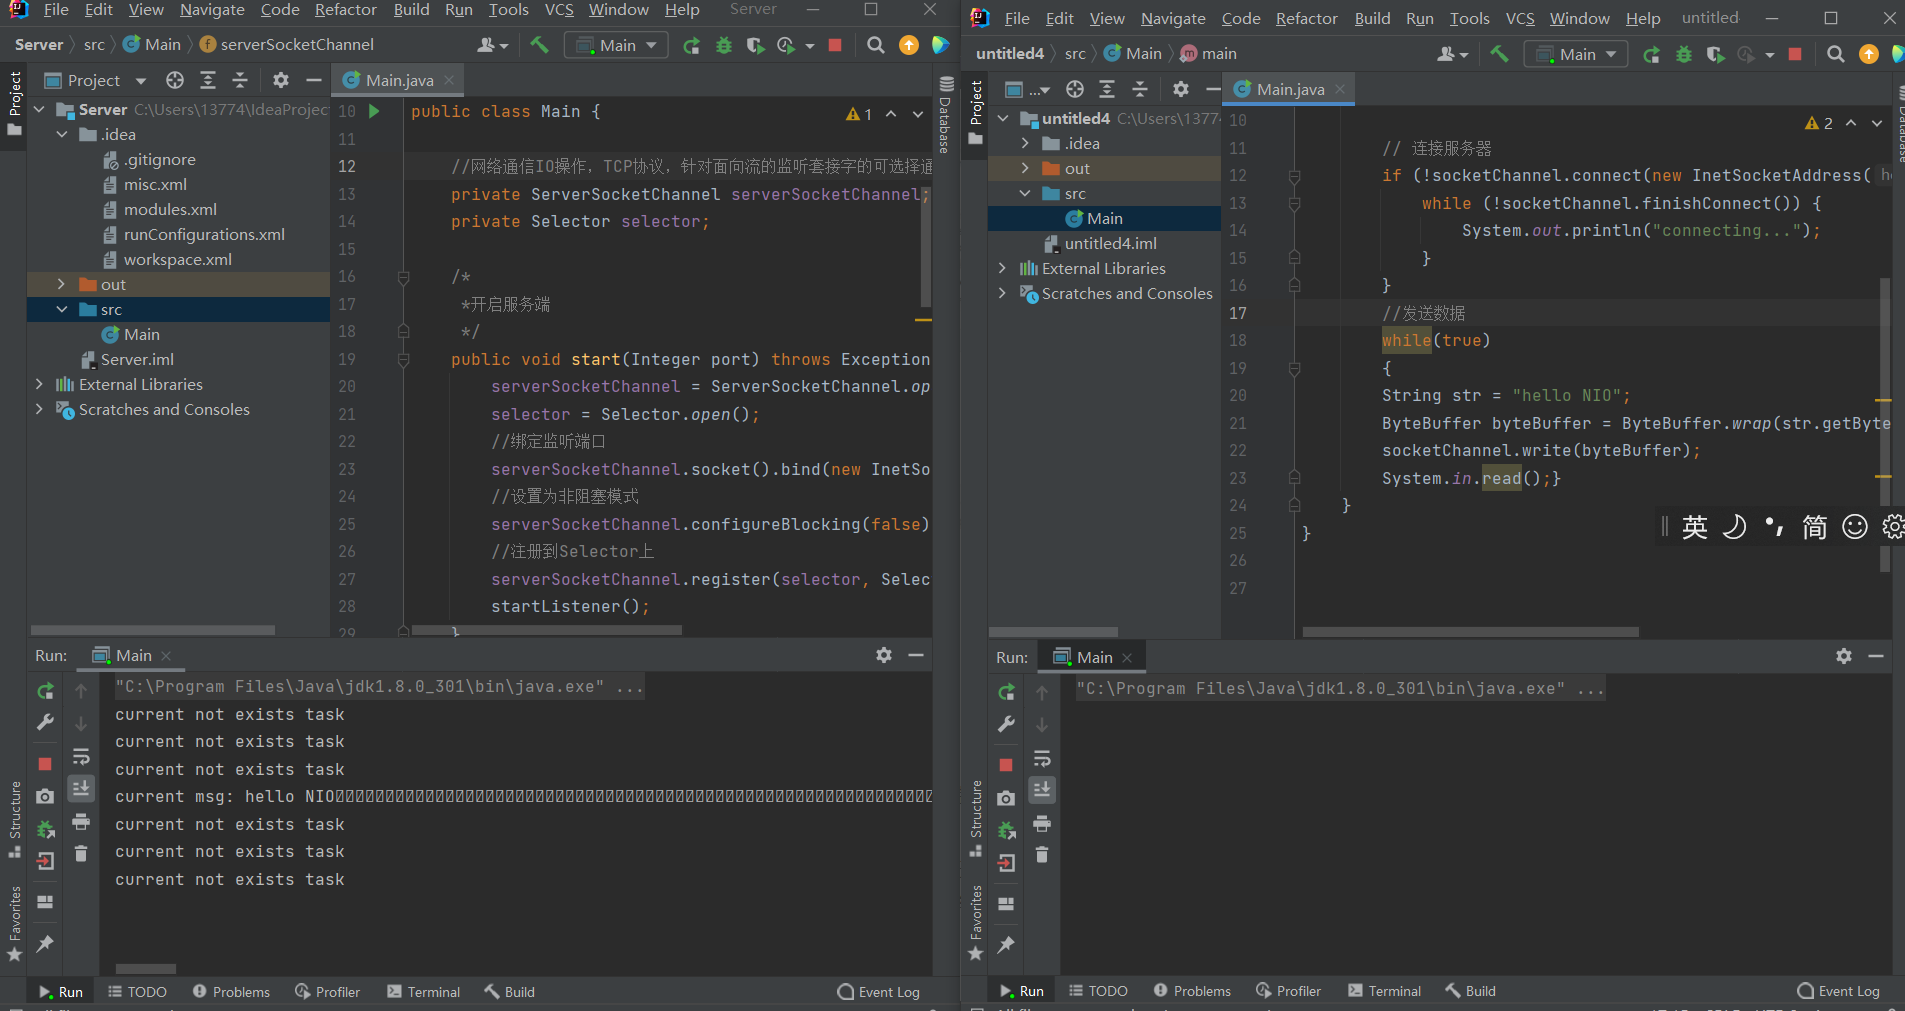Dump threads in Server Run panel
The image size is (1905, 1011).
click(45, 796)
